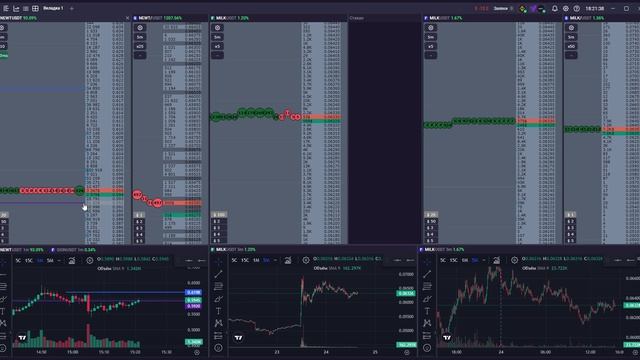Image resolution: width=640 pixels, height=360 pixels.
Task: Change 5m interval in MILK 1.20% order book
Action: pyautogui.click(x=218, y=37)
